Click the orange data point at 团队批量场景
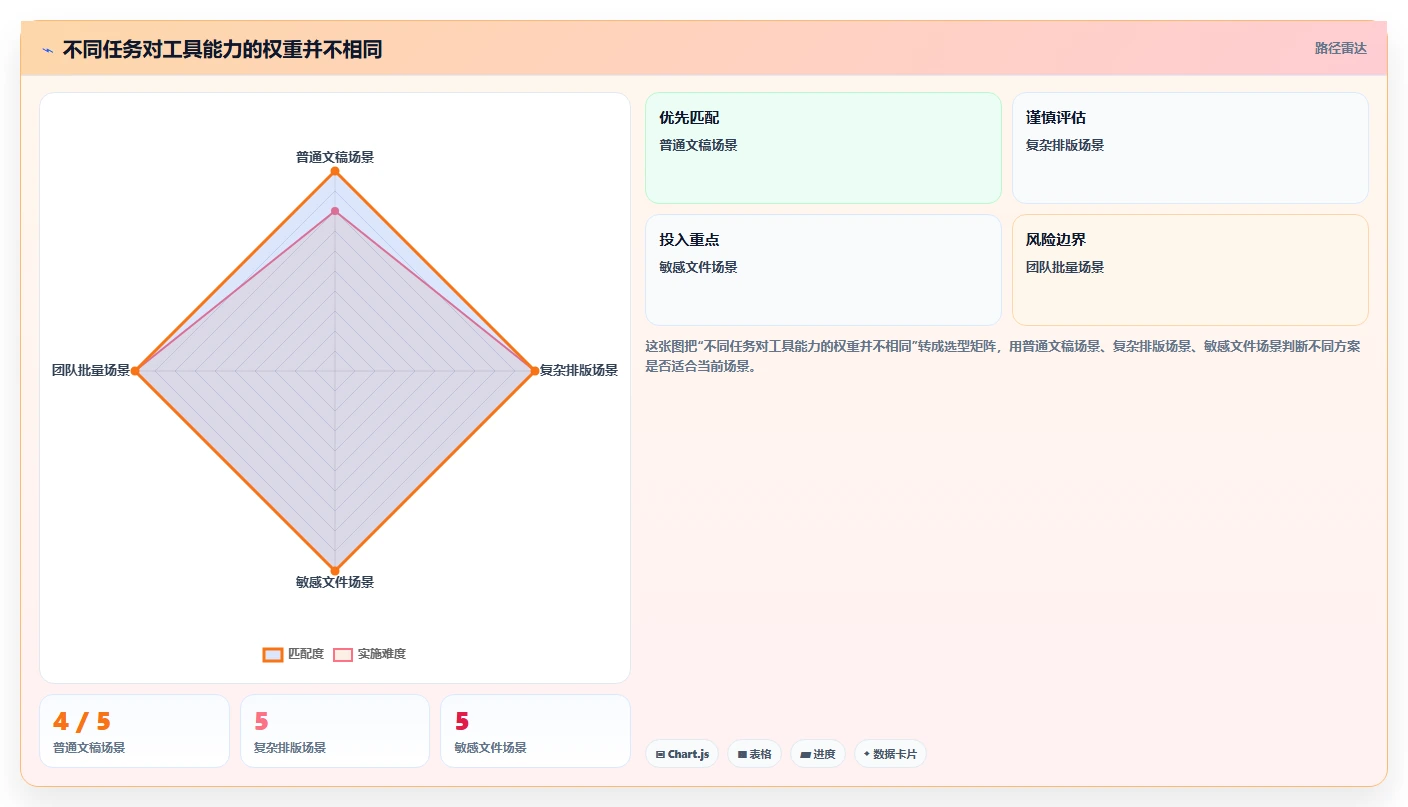 [136, 371]
